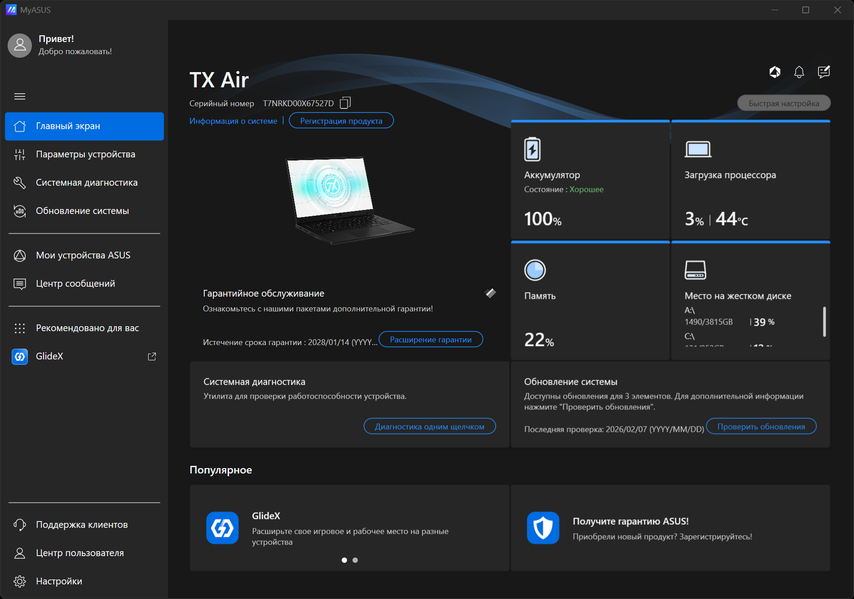Click Информация о системе link
This screenshot has width=854, height=599.
coord(233,121)
